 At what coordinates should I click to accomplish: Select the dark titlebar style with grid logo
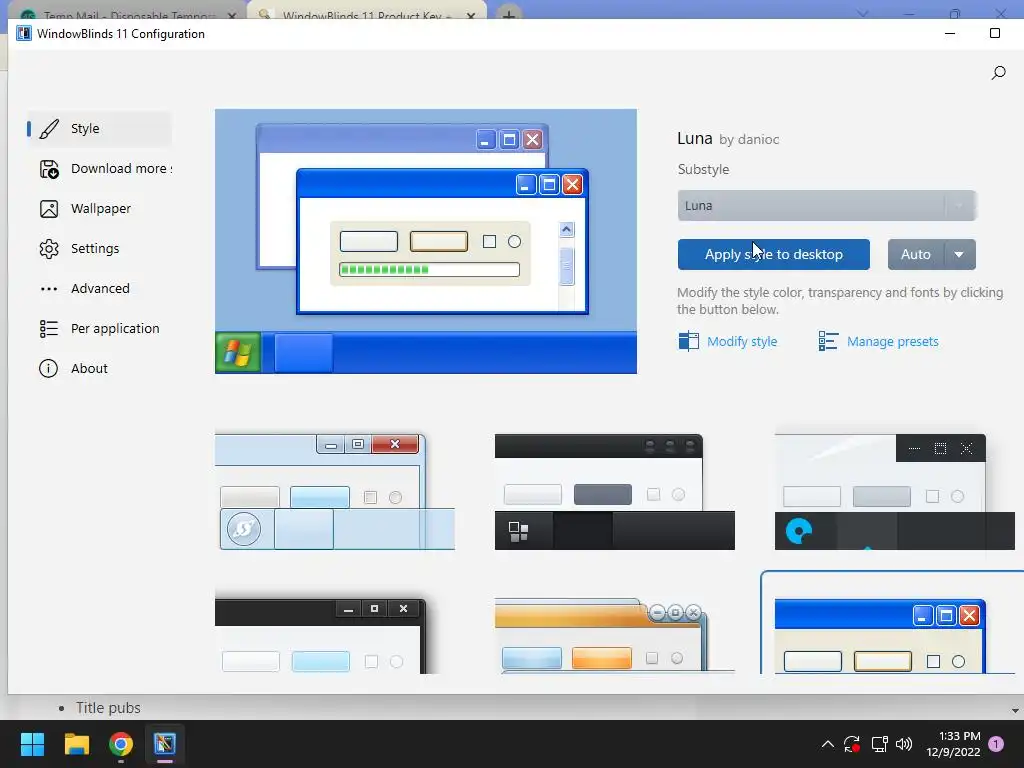point(615,492)
